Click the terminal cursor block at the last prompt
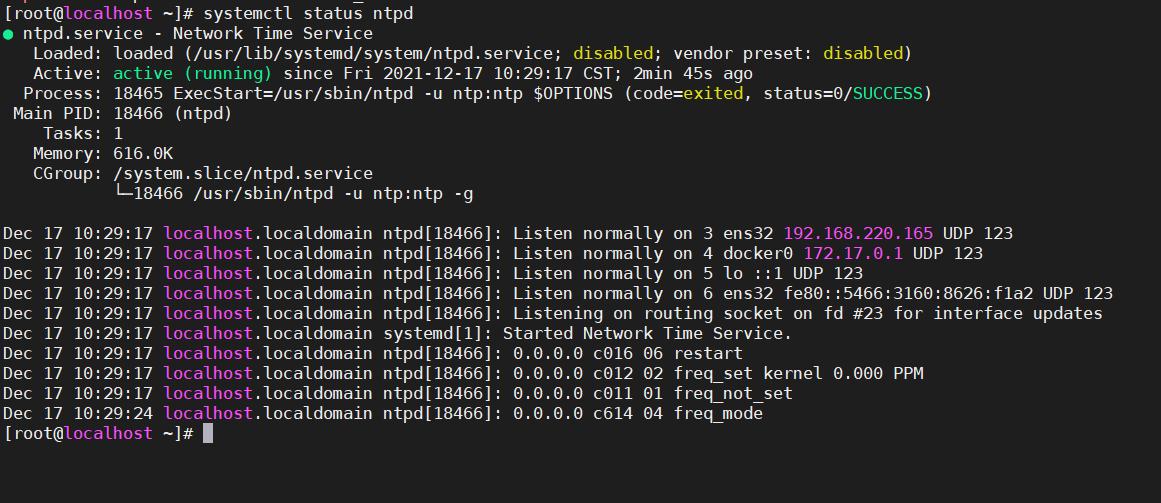Image resolution: width=1161 pixels, height=503 pixels. coord(208,433)
